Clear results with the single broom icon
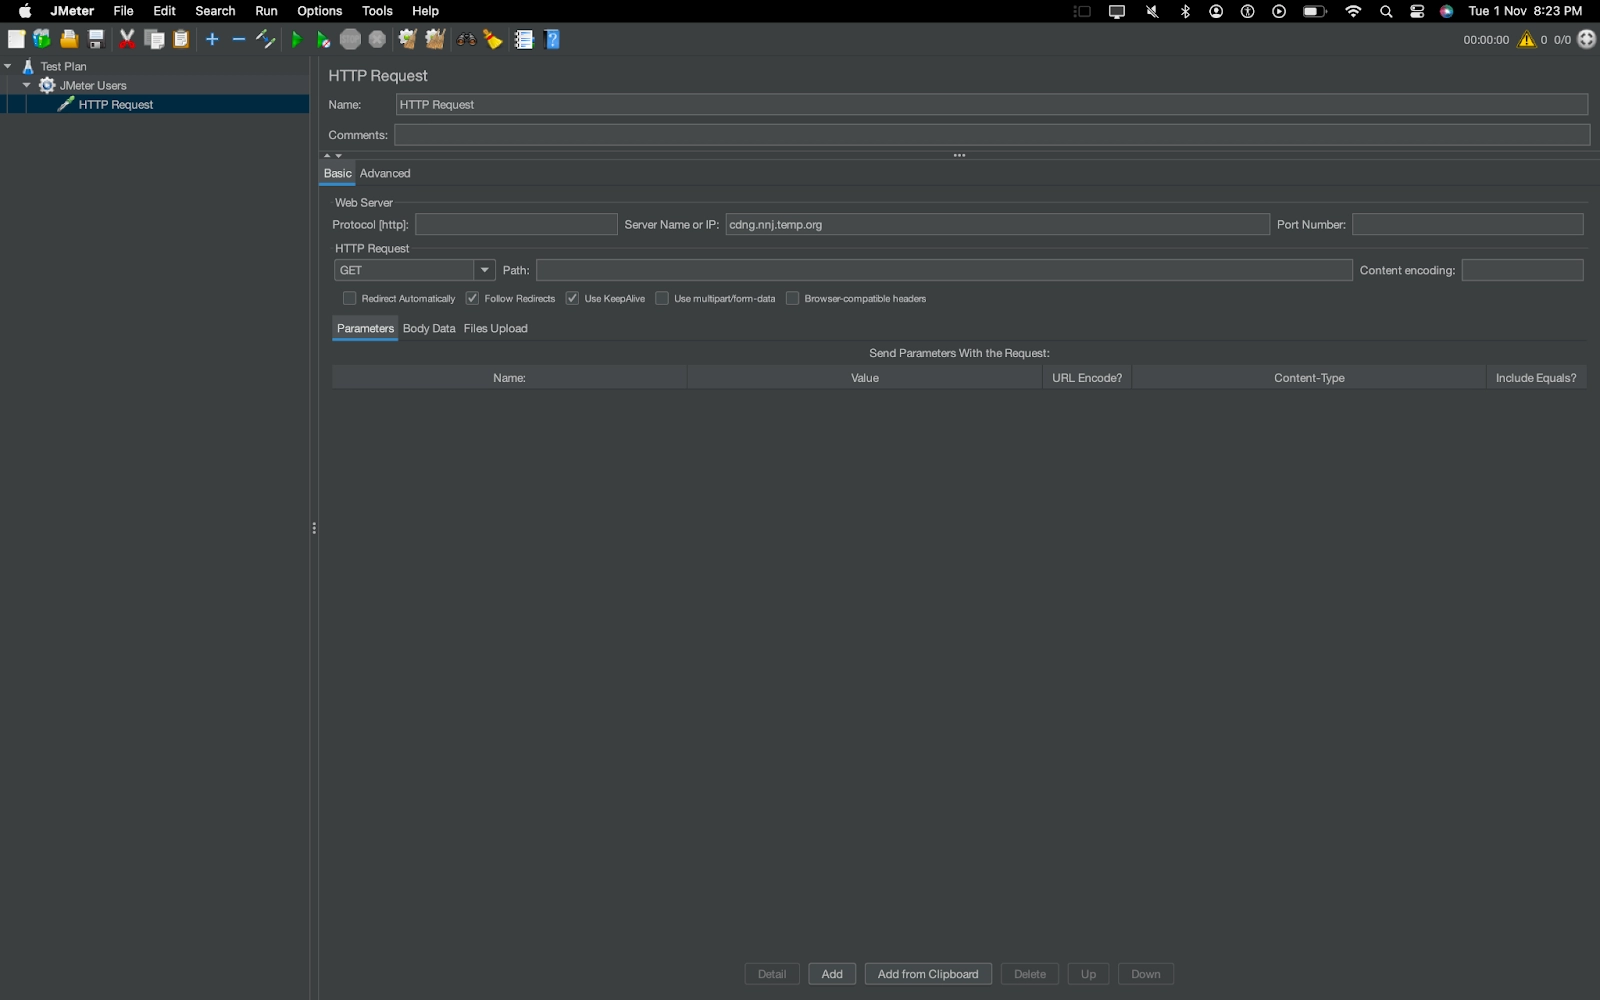The width and height of the screenshot is (1600, 1000). [407, 39]
